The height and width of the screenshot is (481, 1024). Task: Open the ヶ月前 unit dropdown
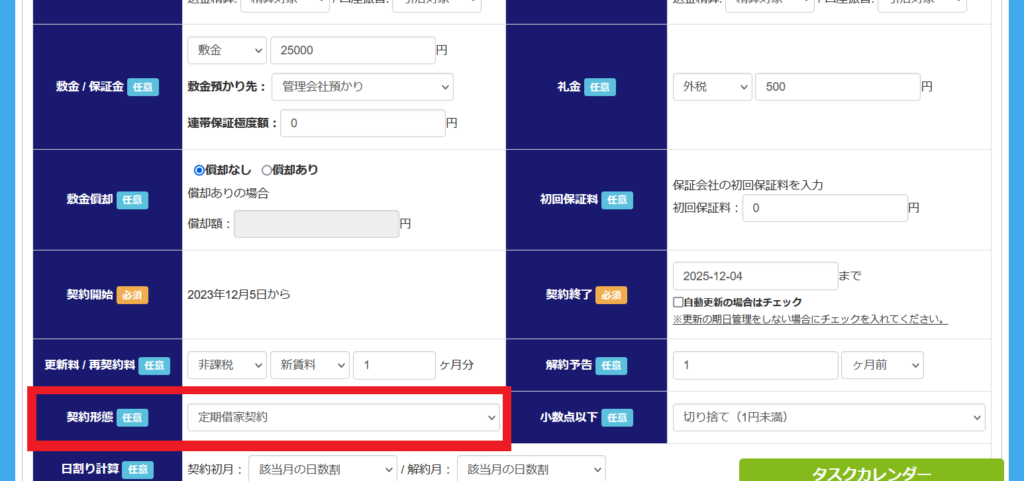coord(882,365)
